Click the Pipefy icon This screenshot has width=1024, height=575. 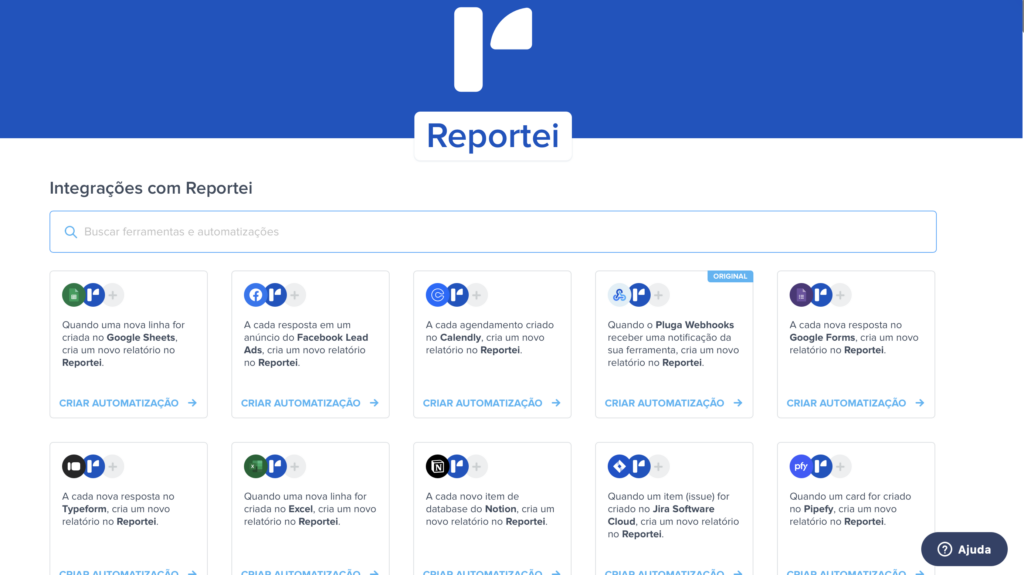801,466
